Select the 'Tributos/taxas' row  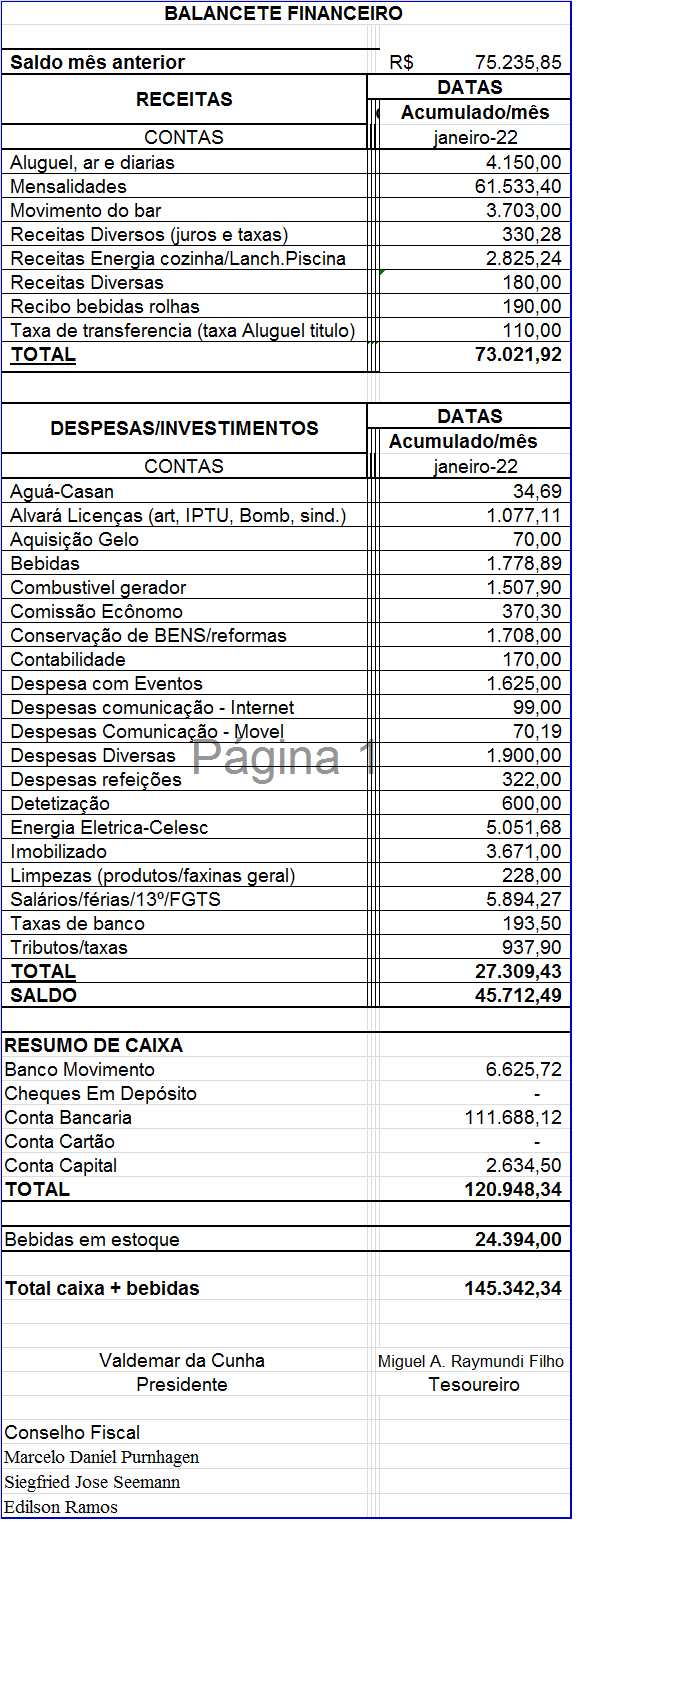point(286,947)
